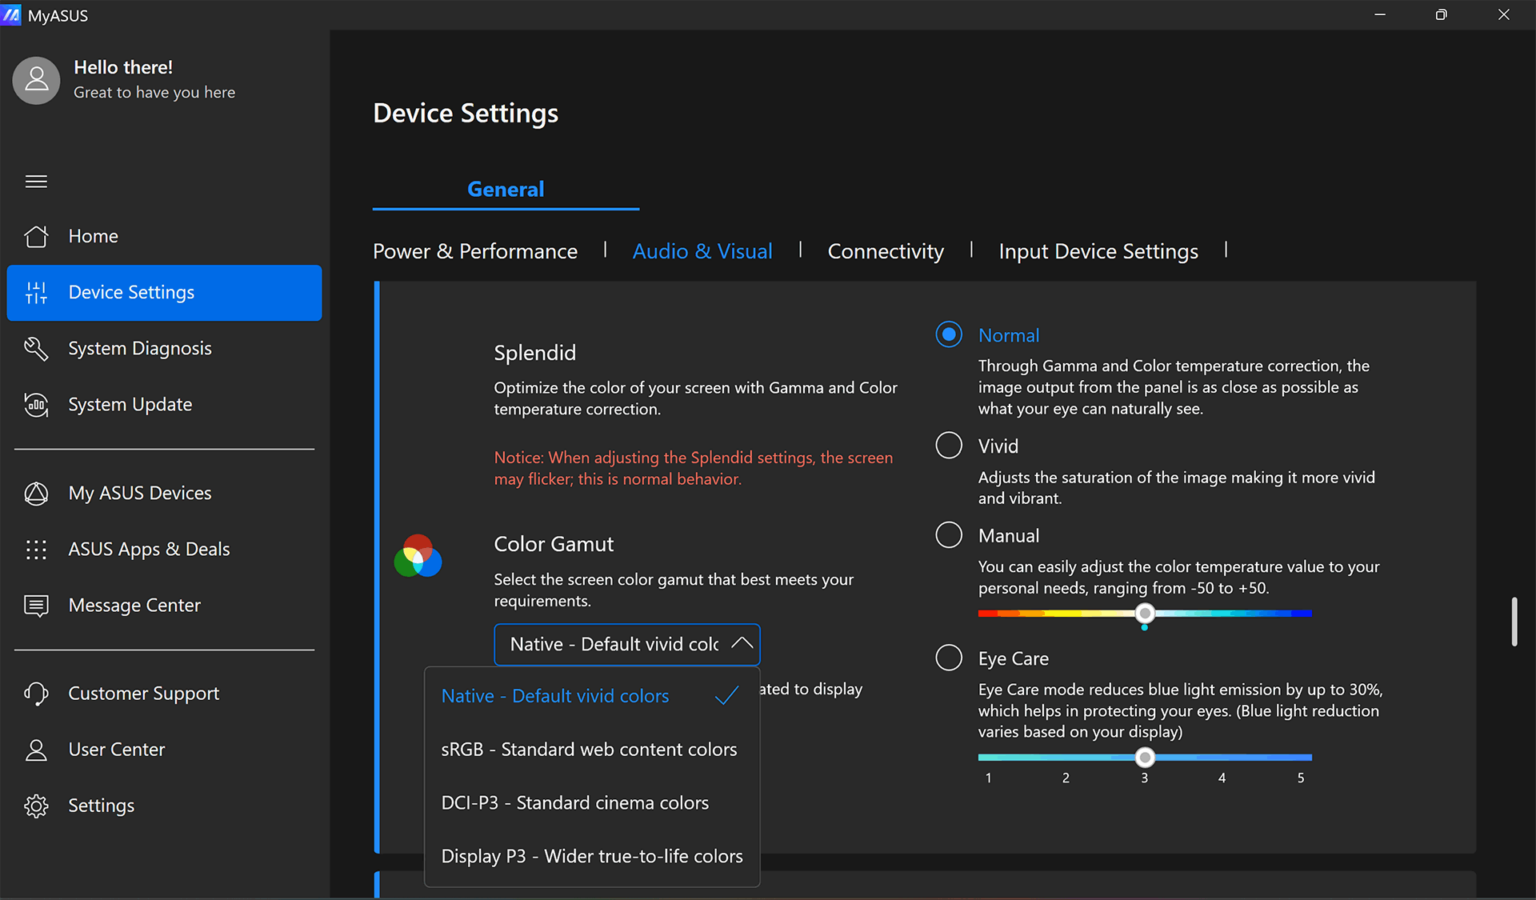Screen dimensions: 1536x900
Task: Click the Eye Care level slider handle
Action: [x=1145, y=757]
